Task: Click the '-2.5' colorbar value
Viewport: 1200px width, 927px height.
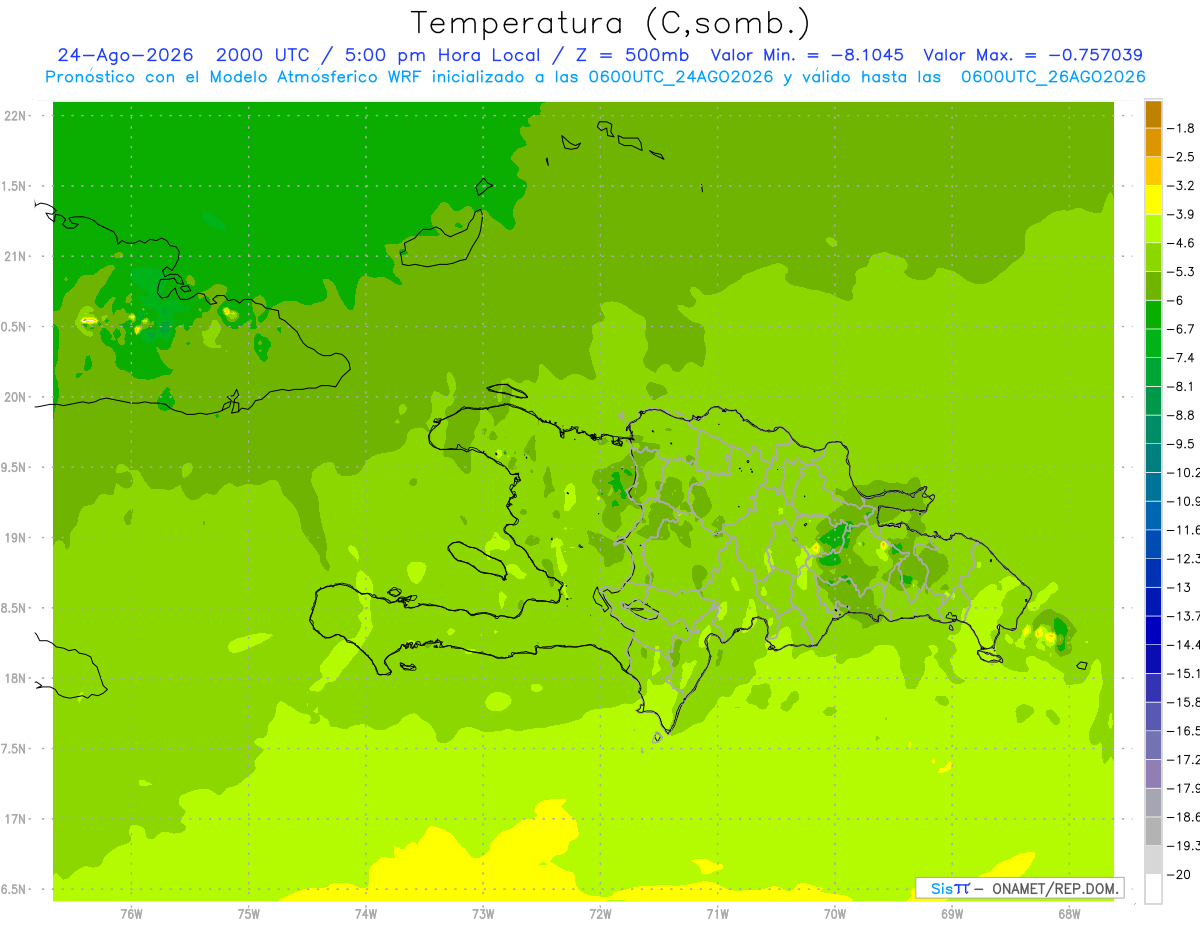Action: (1181, 157)
